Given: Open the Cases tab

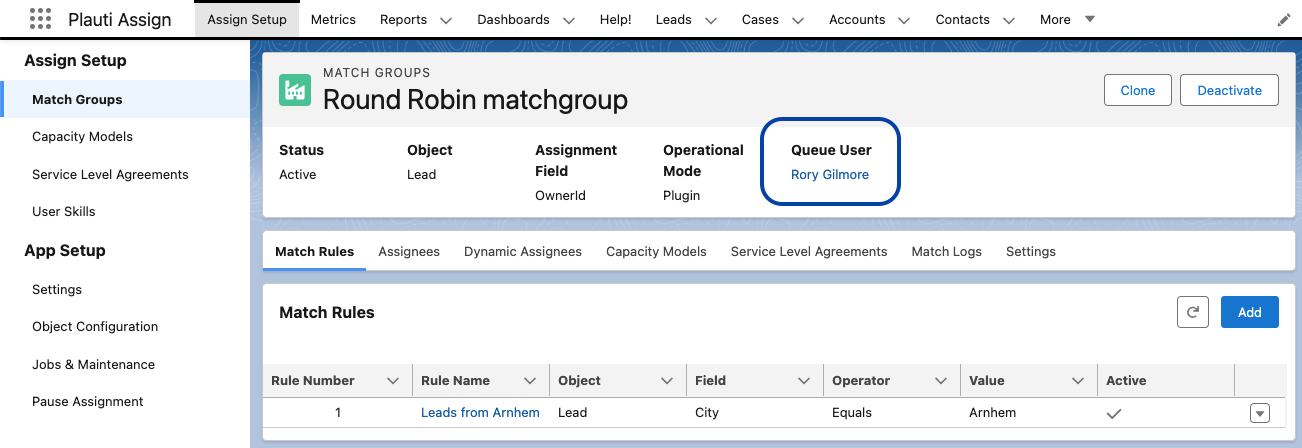Looking at the screenshot, I should (x=760, y=19).
